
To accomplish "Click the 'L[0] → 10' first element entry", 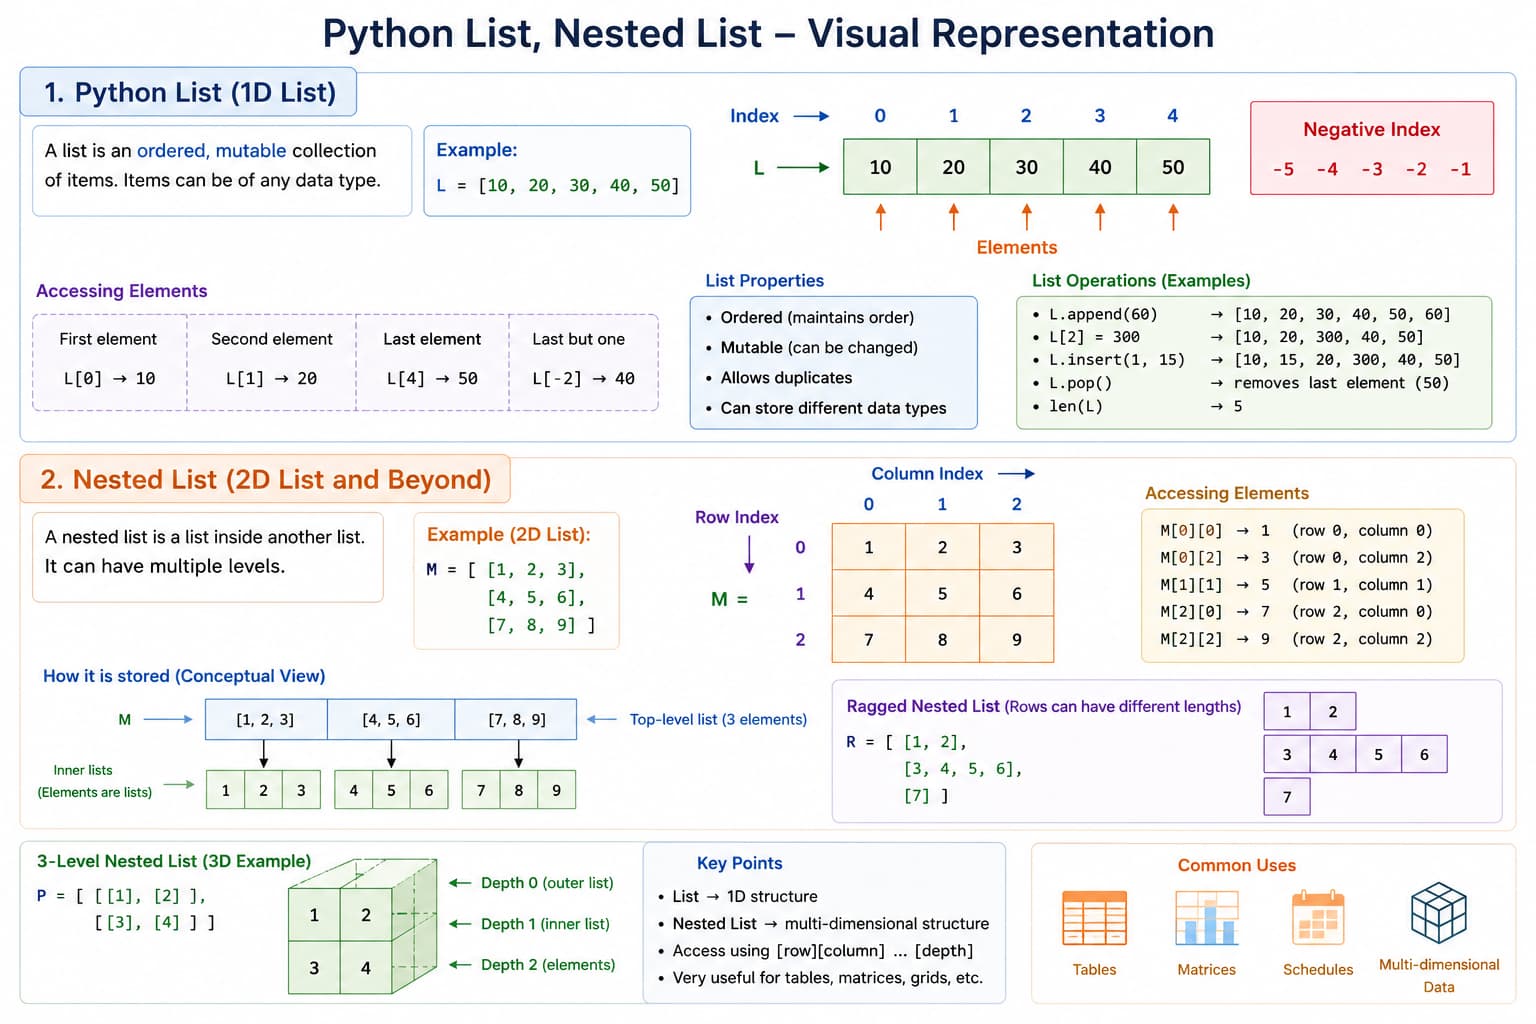I will pyautogui.click(x=109, y=379).
